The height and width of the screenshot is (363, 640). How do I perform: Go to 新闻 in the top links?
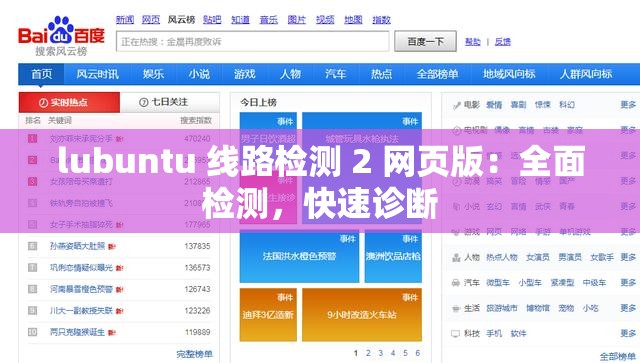tap(125, 20)
